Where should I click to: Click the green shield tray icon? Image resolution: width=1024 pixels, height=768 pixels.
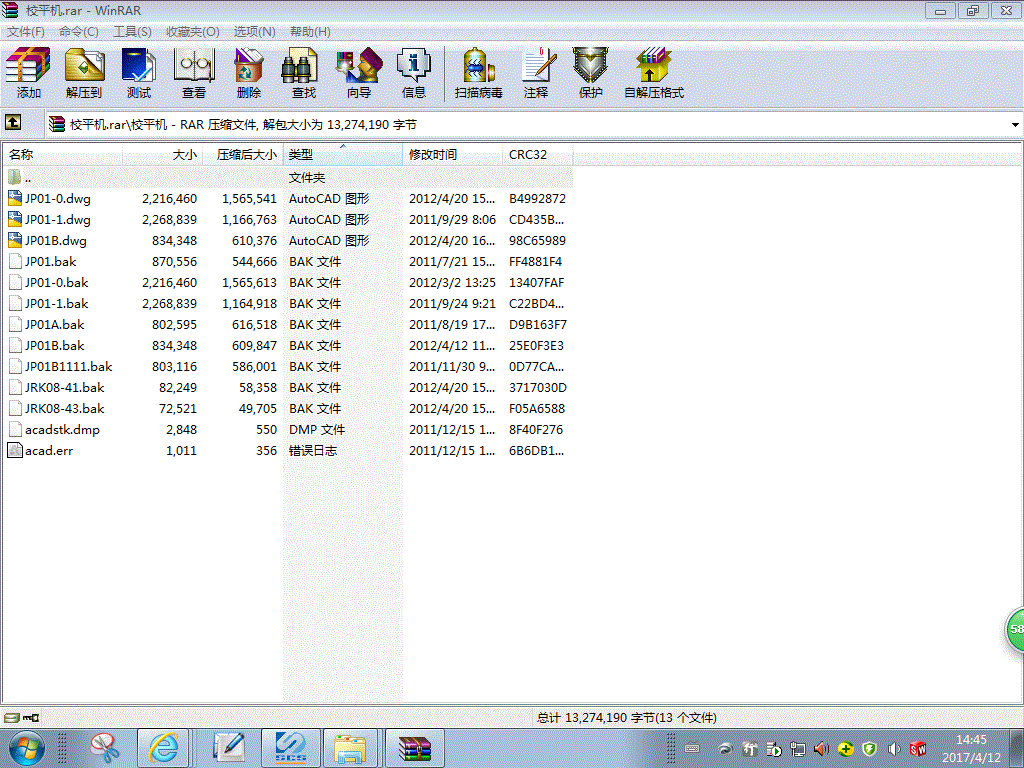[x=869, y=748]
